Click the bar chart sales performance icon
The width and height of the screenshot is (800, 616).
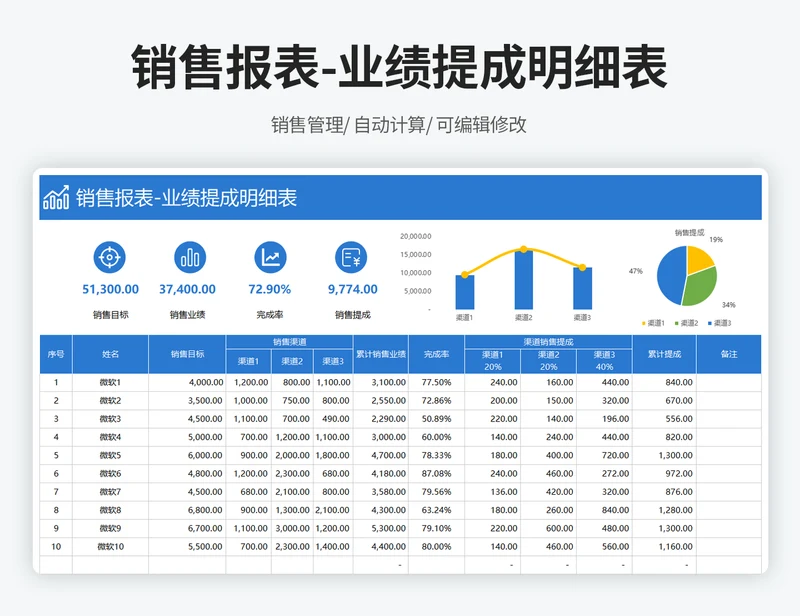190,257
